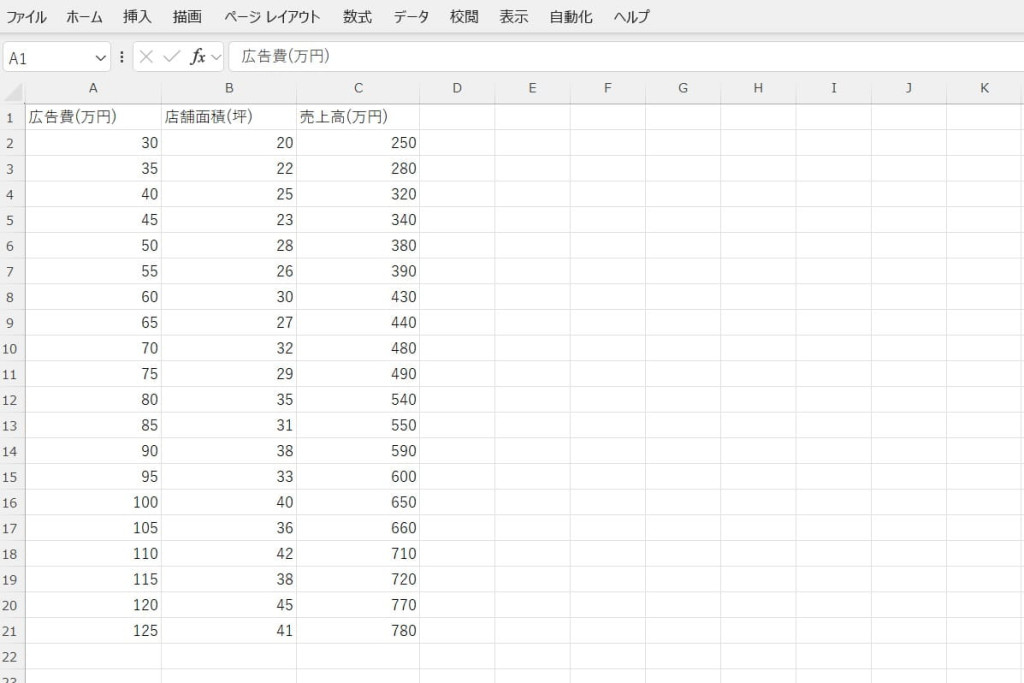Screen dimensions: 1024x683
Task: Open the ファイル menu
Action: pyautogui.click(x=26, y=17)
